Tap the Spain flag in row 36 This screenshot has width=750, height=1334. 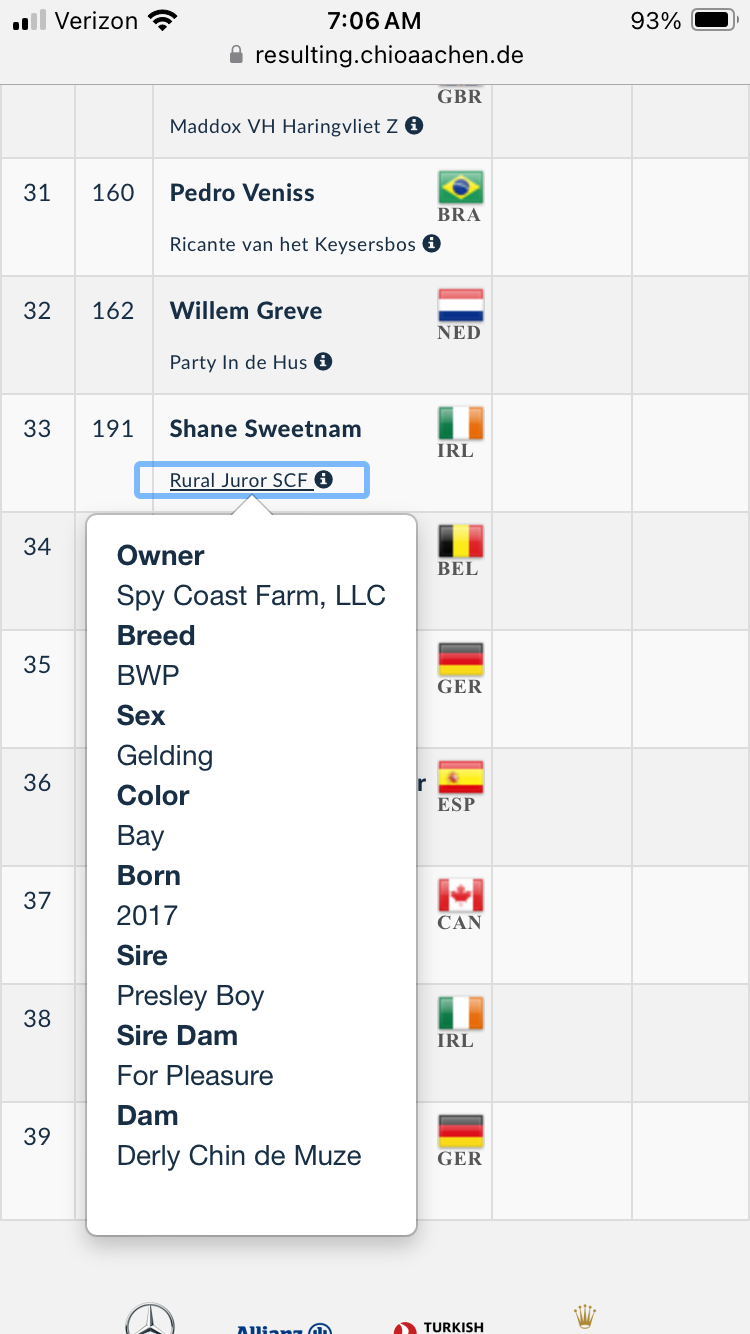[460, 777]
